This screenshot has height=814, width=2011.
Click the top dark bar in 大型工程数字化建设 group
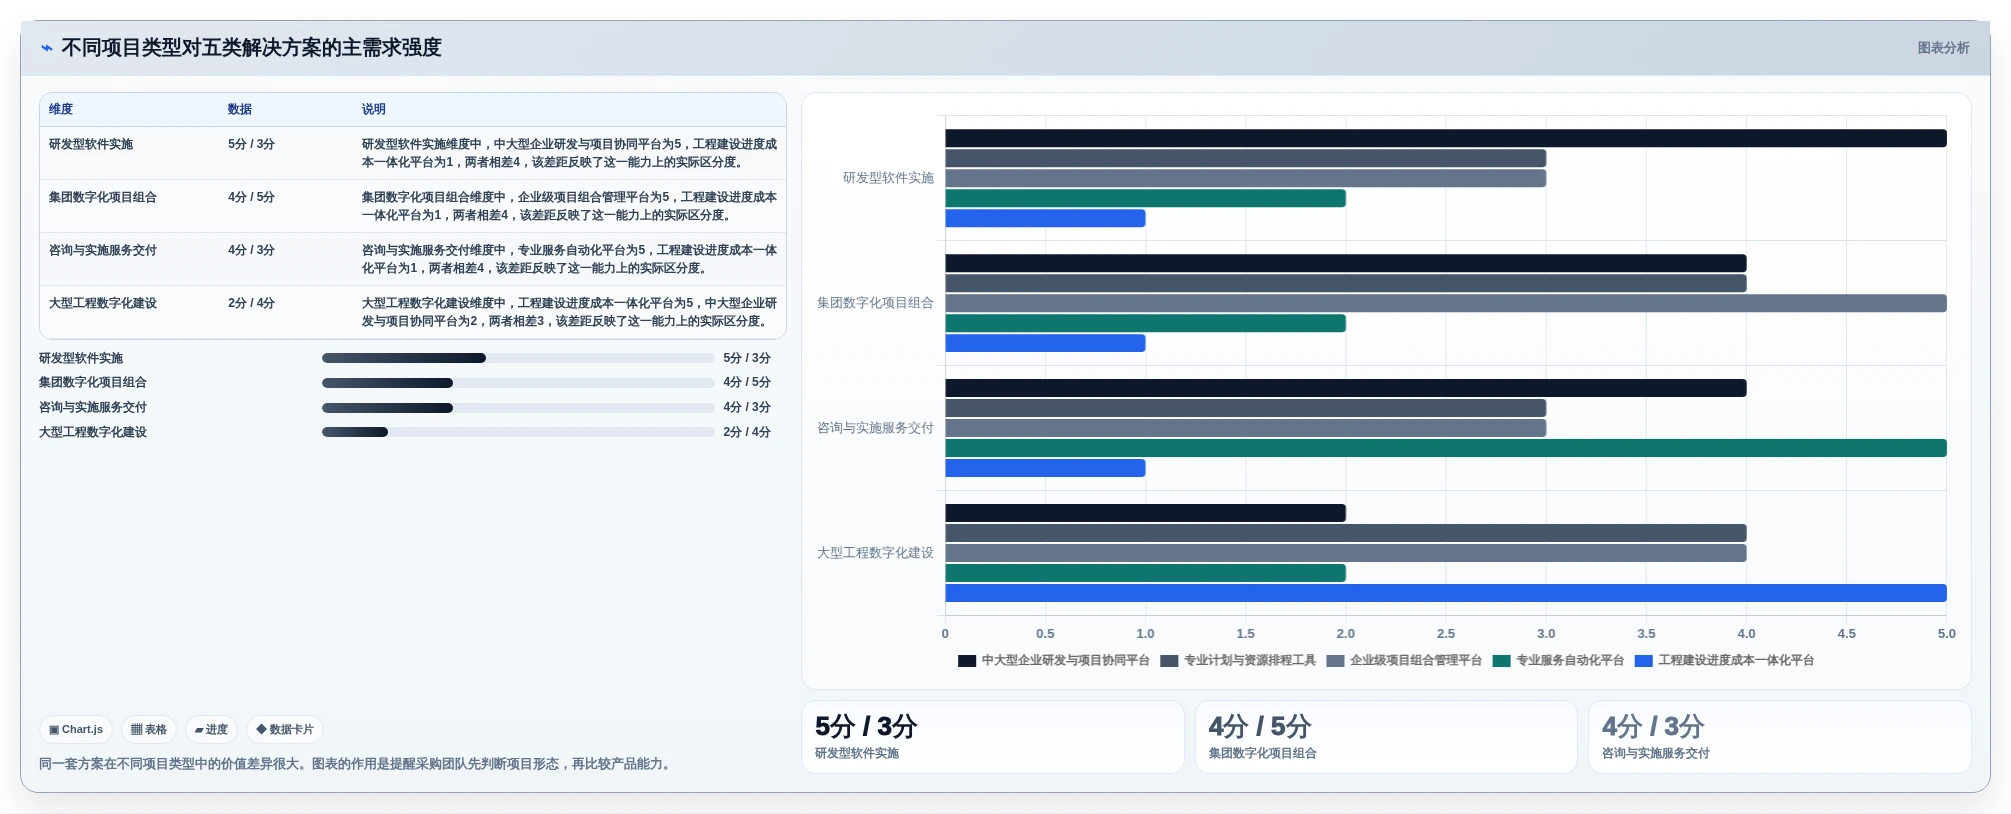tap(1145, 513)
